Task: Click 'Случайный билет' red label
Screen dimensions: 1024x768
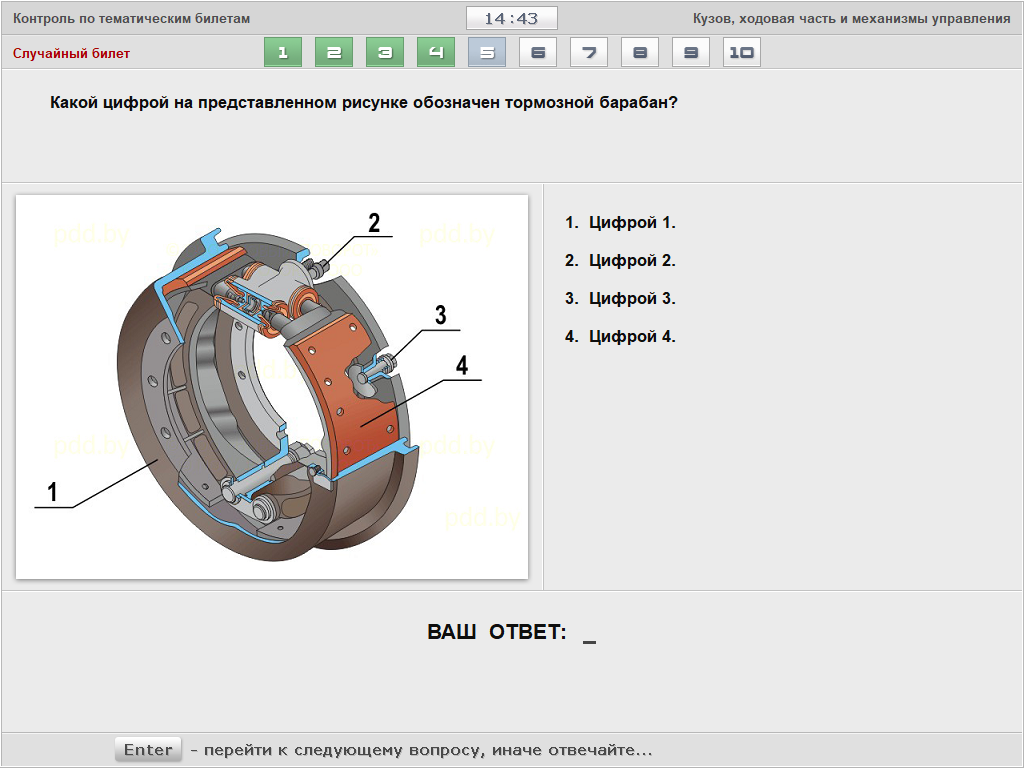Action: click(x=71, y=53)
